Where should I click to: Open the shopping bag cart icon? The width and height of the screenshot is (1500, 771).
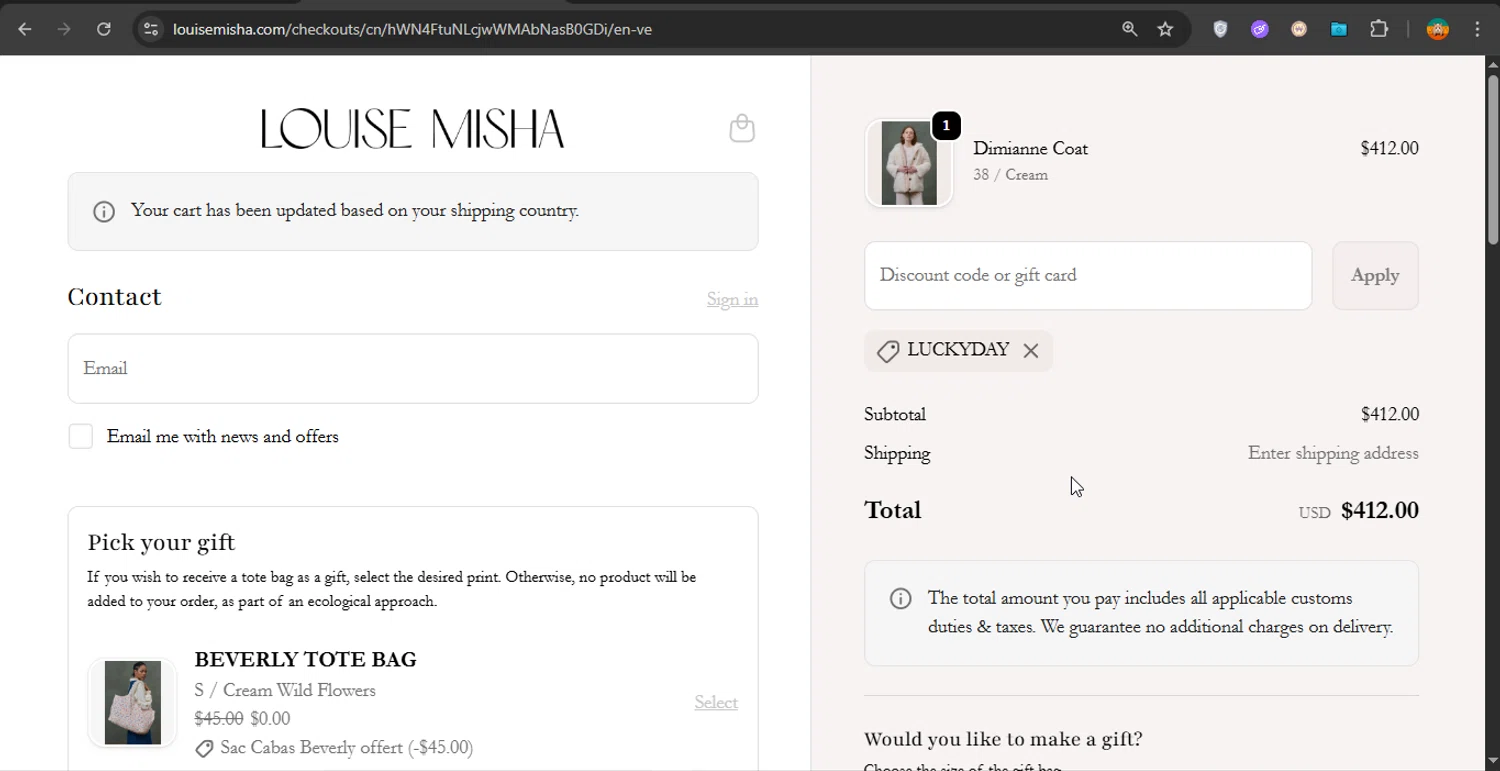[742, 128]
